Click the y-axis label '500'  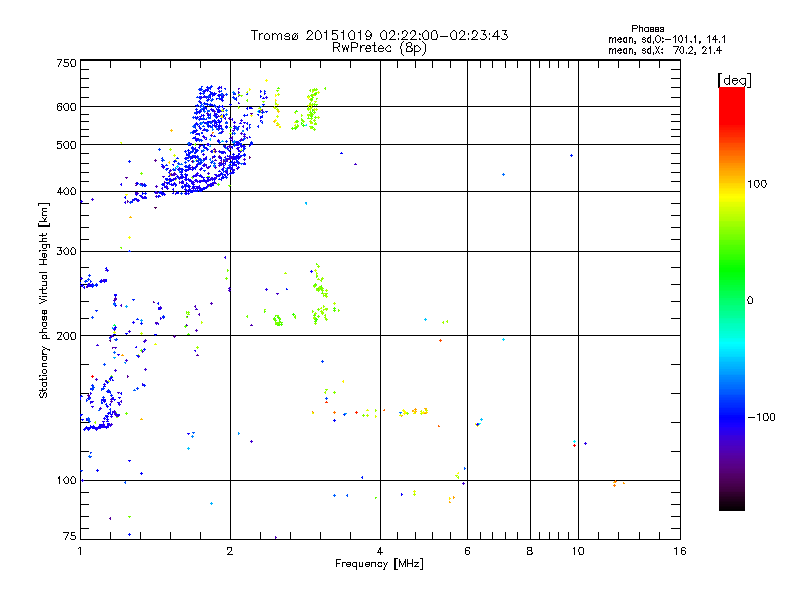tap(66, 145)
